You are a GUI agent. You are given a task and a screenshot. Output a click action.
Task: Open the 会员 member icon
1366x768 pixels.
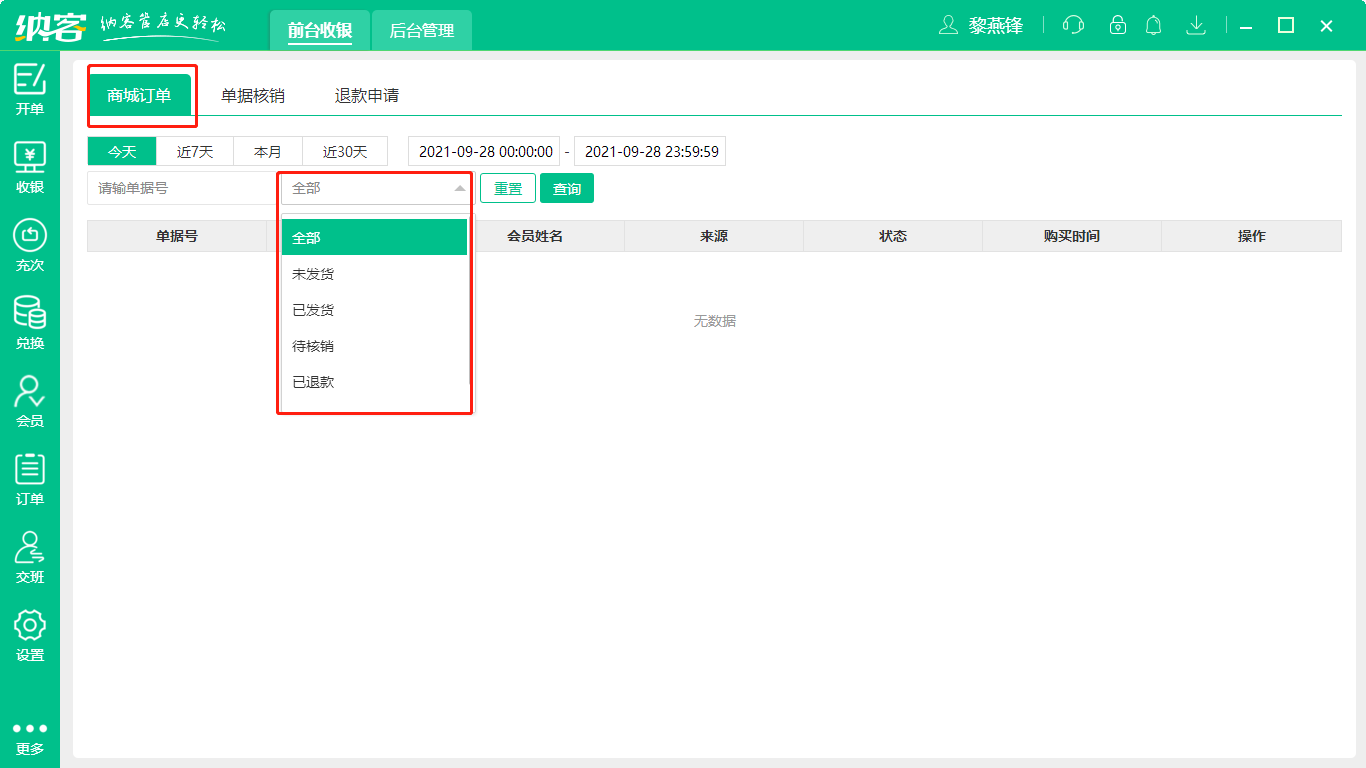coord(30,400)
